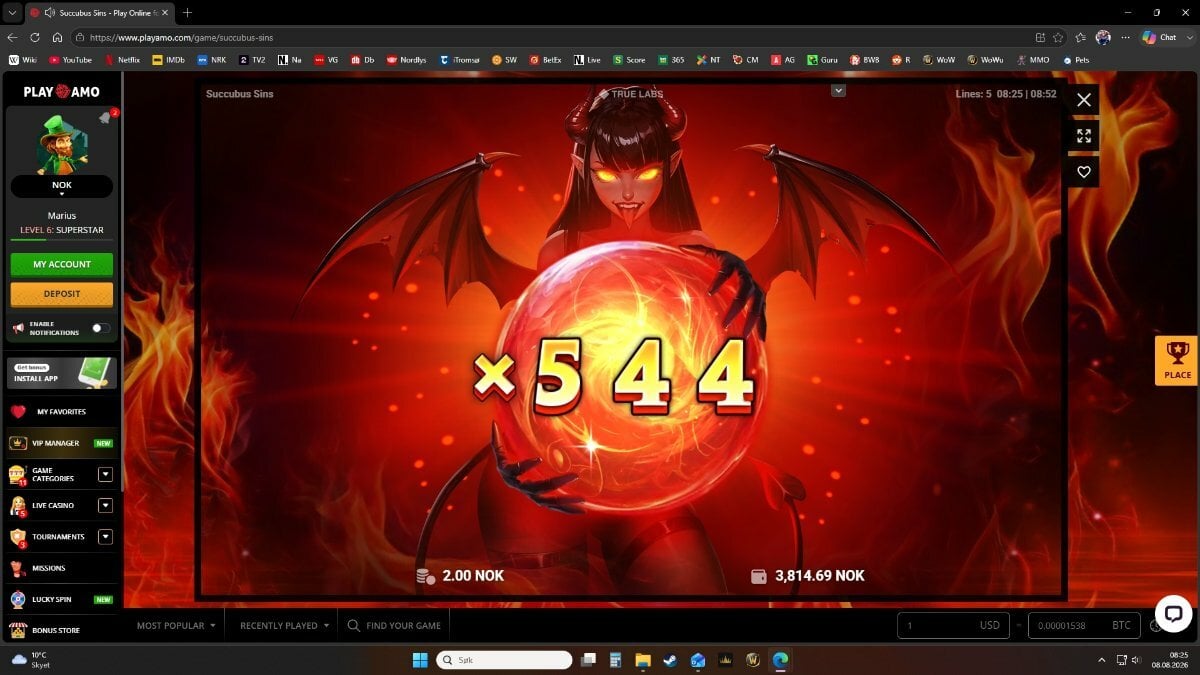1200x675 pixels.
Task: Expand the Tournaments section
Action: (105, 536)
